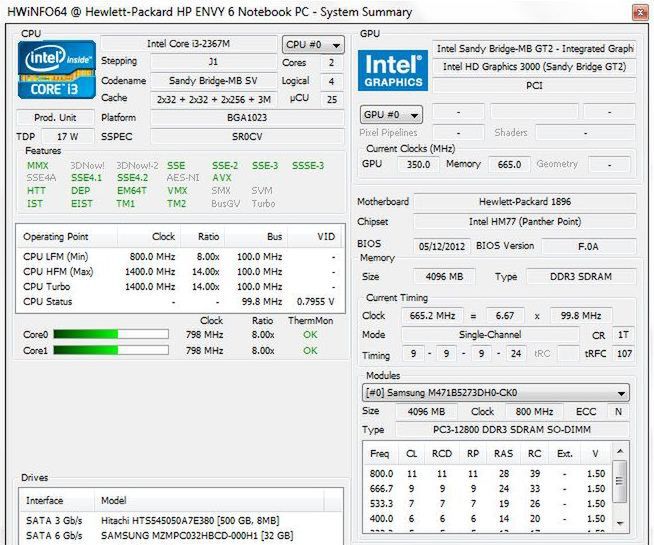Select the CPU HFM (Max) row
This screenshot has height=545, width=654.
click(x=179, y=271)
